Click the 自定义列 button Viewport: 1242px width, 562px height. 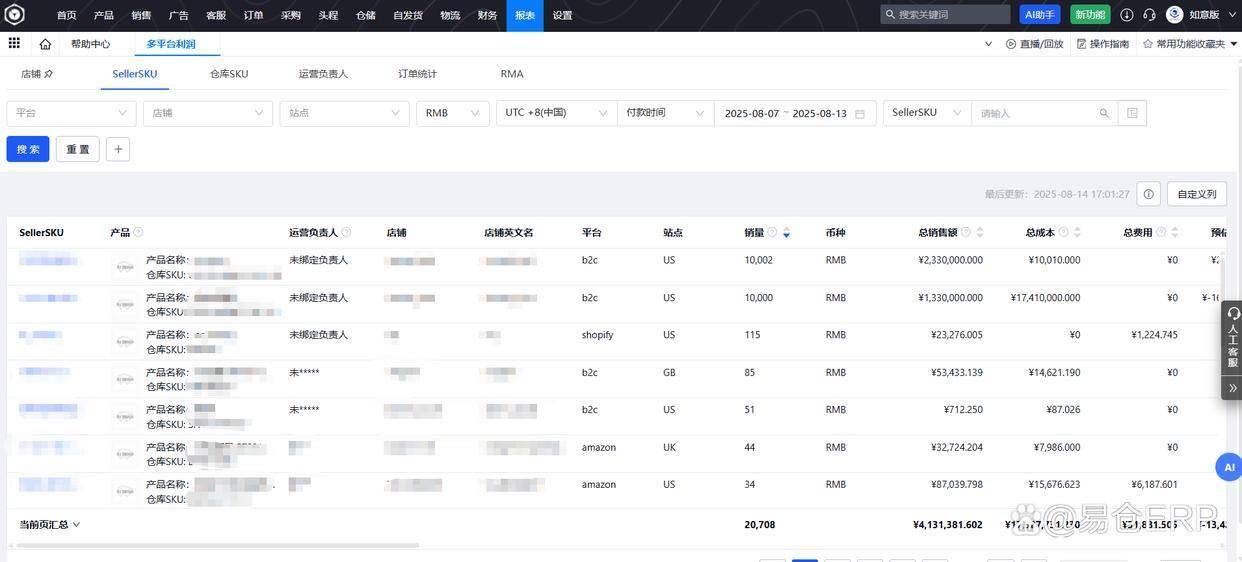point(1196,194)
